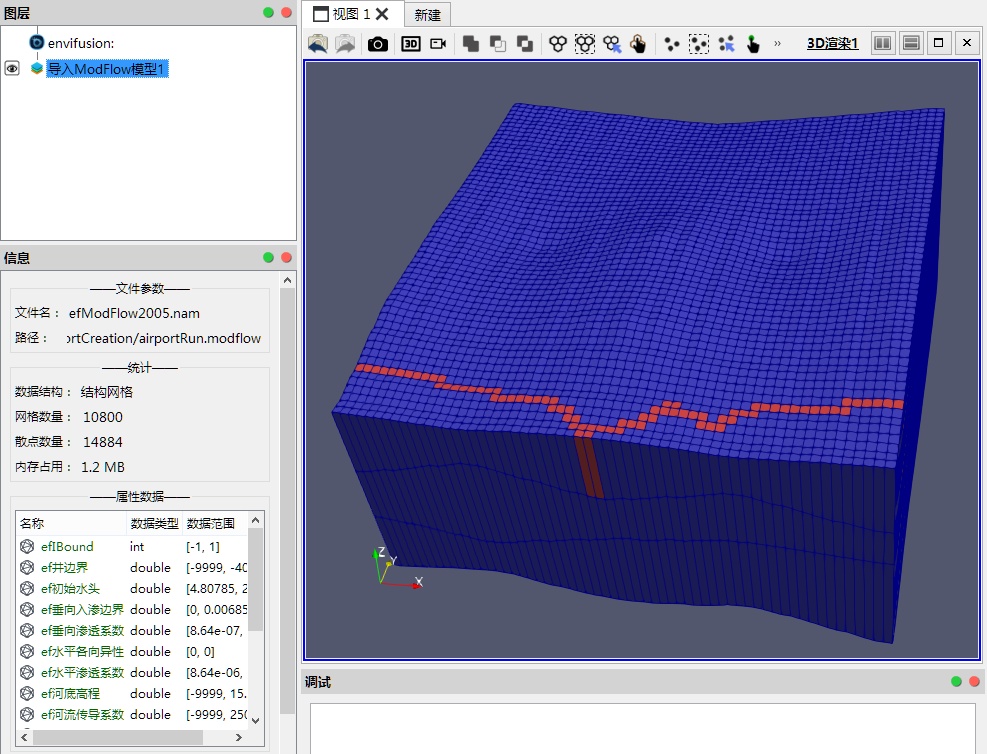987x754 pixels.
Task: Select points with the dots tool
Action: (672, 44)
